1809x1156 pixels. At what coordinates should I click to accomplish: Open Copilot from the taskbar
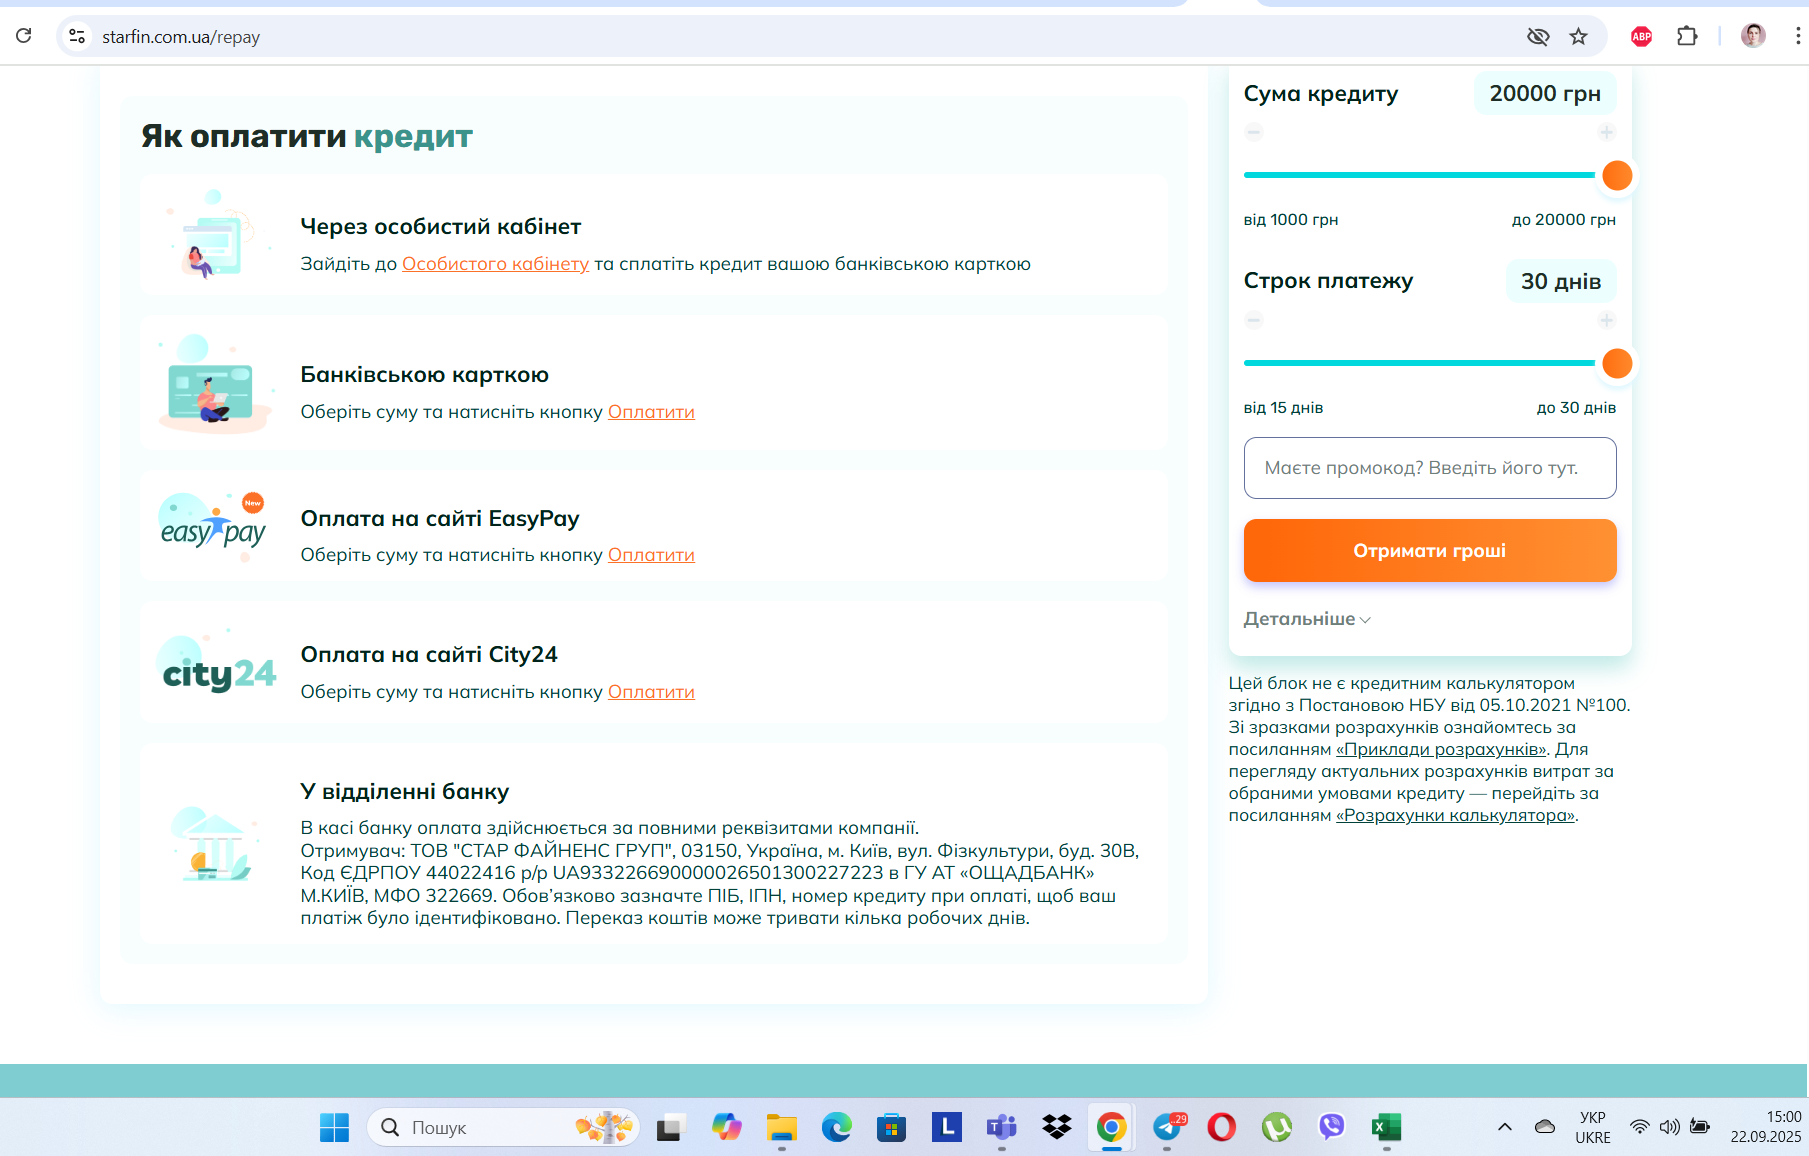pos(727,1128)
